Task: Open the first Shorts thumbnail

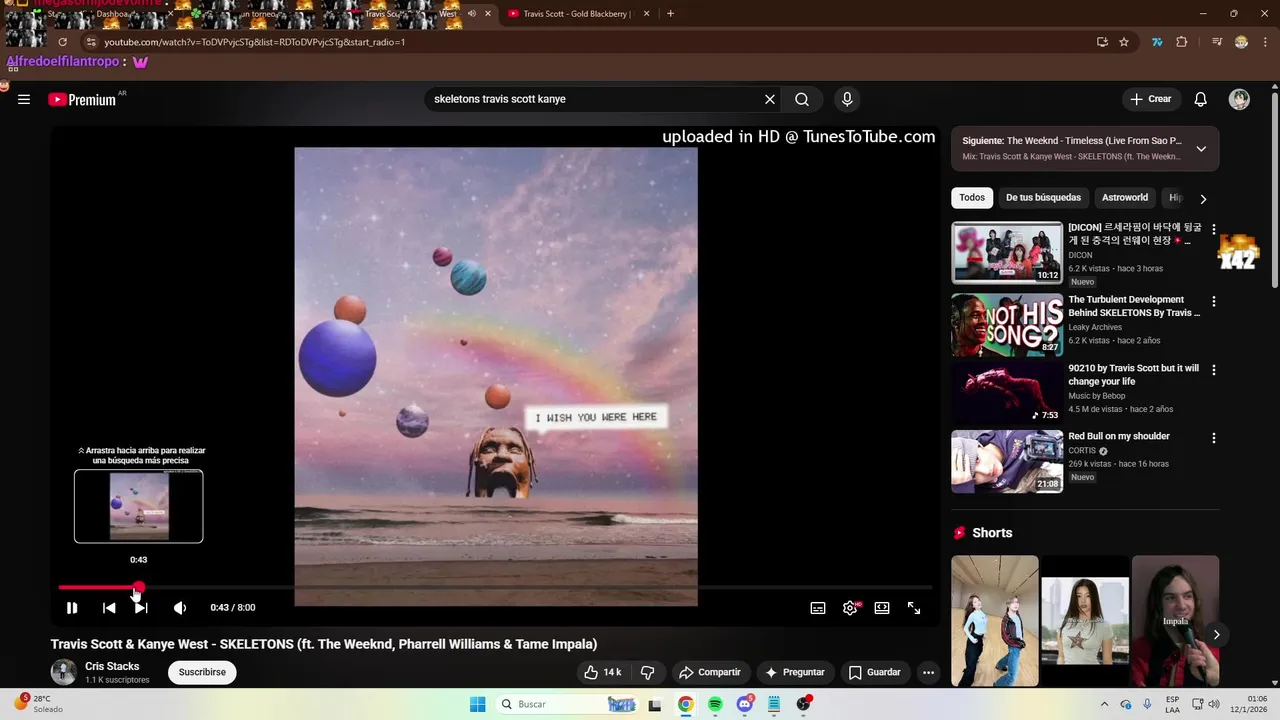Action: click(995, 621)
